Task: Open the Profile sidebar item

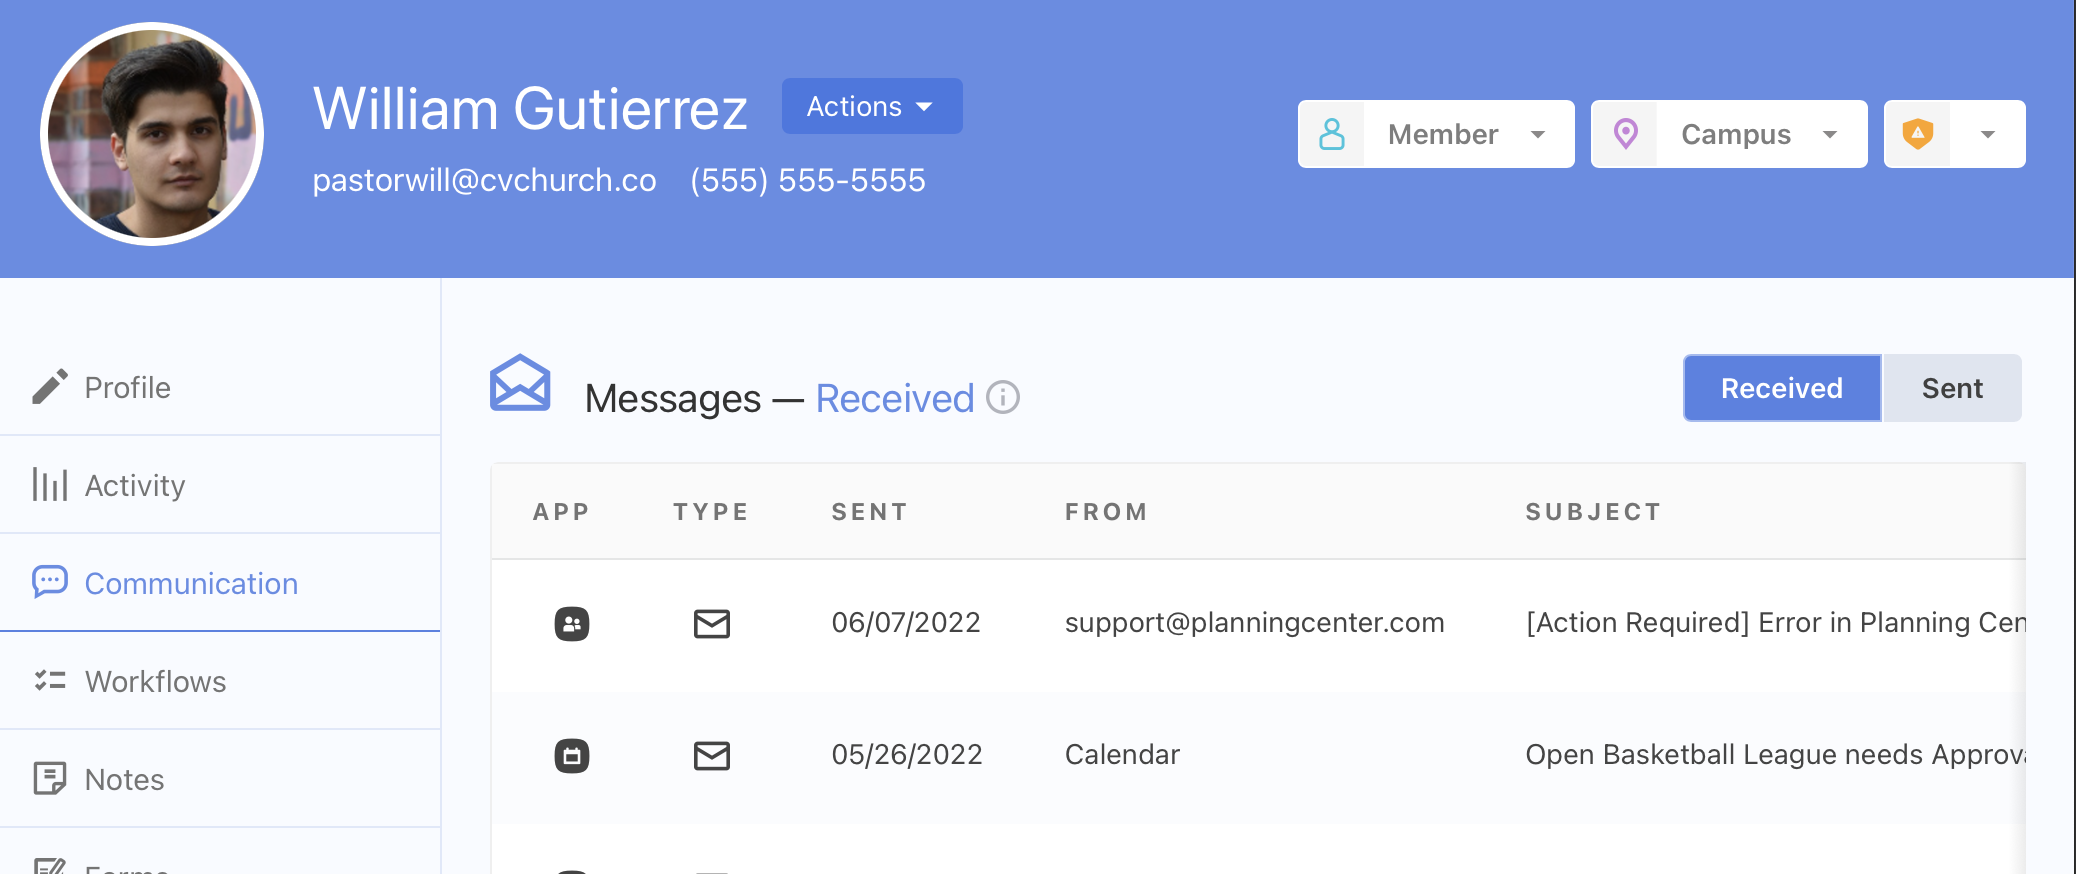Action: [220, 387]
